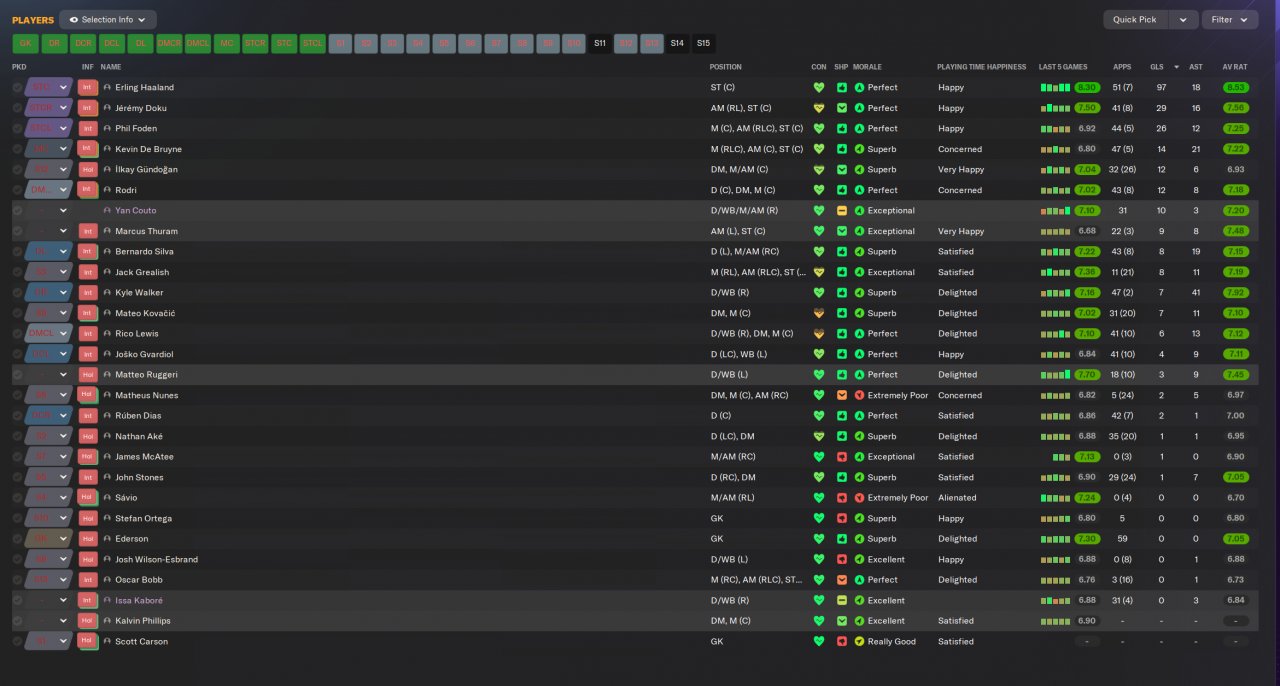Select the S11 substitute slot
The width and height of the screenshot is (1280, 686).
[599, 43]
